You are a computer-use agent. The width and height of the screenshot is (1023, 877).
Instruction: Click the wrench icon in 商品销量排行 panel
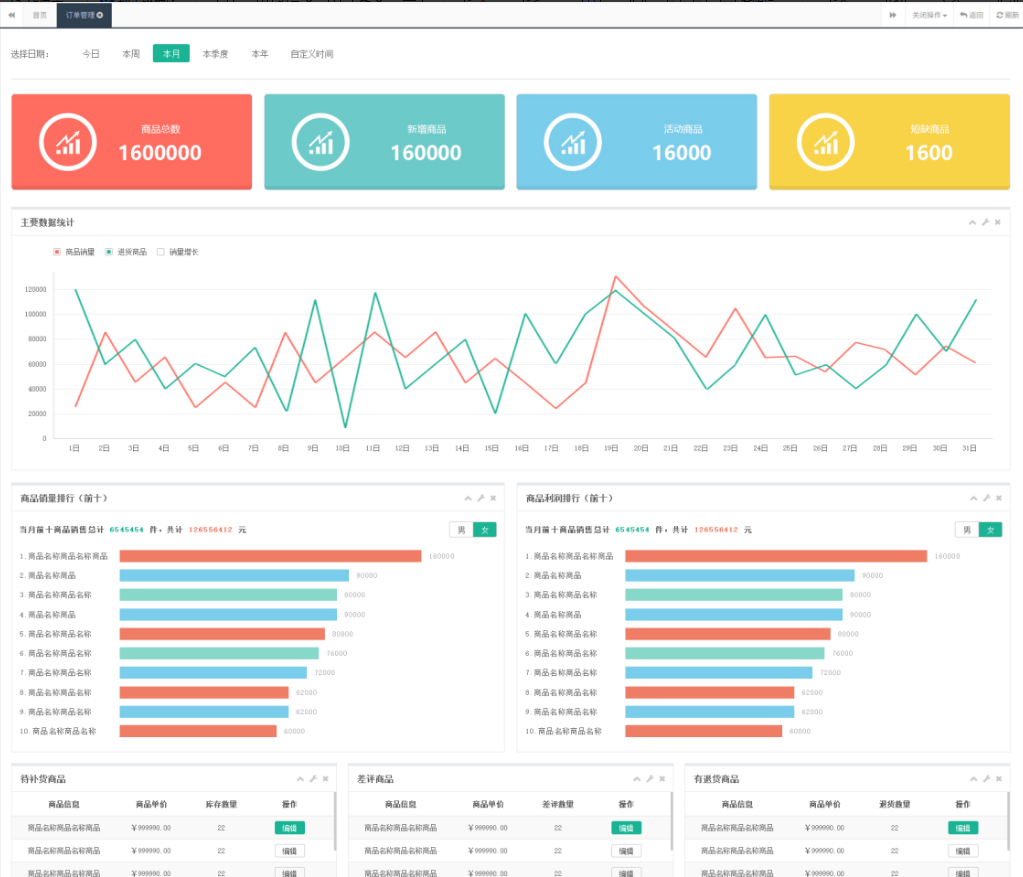click(480, 498)
